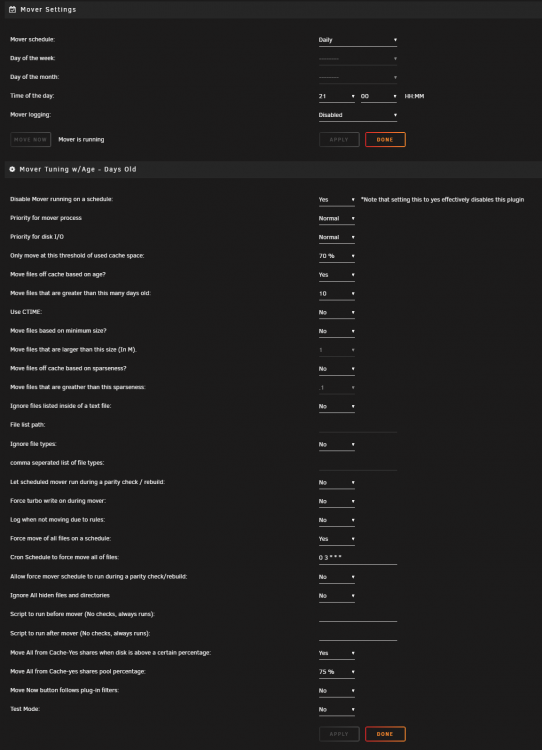This screenshot has height=750, width=542.
Task: Change the Cache-yes shares pool percentage 75 % dropdown
Action: [337, 672]
